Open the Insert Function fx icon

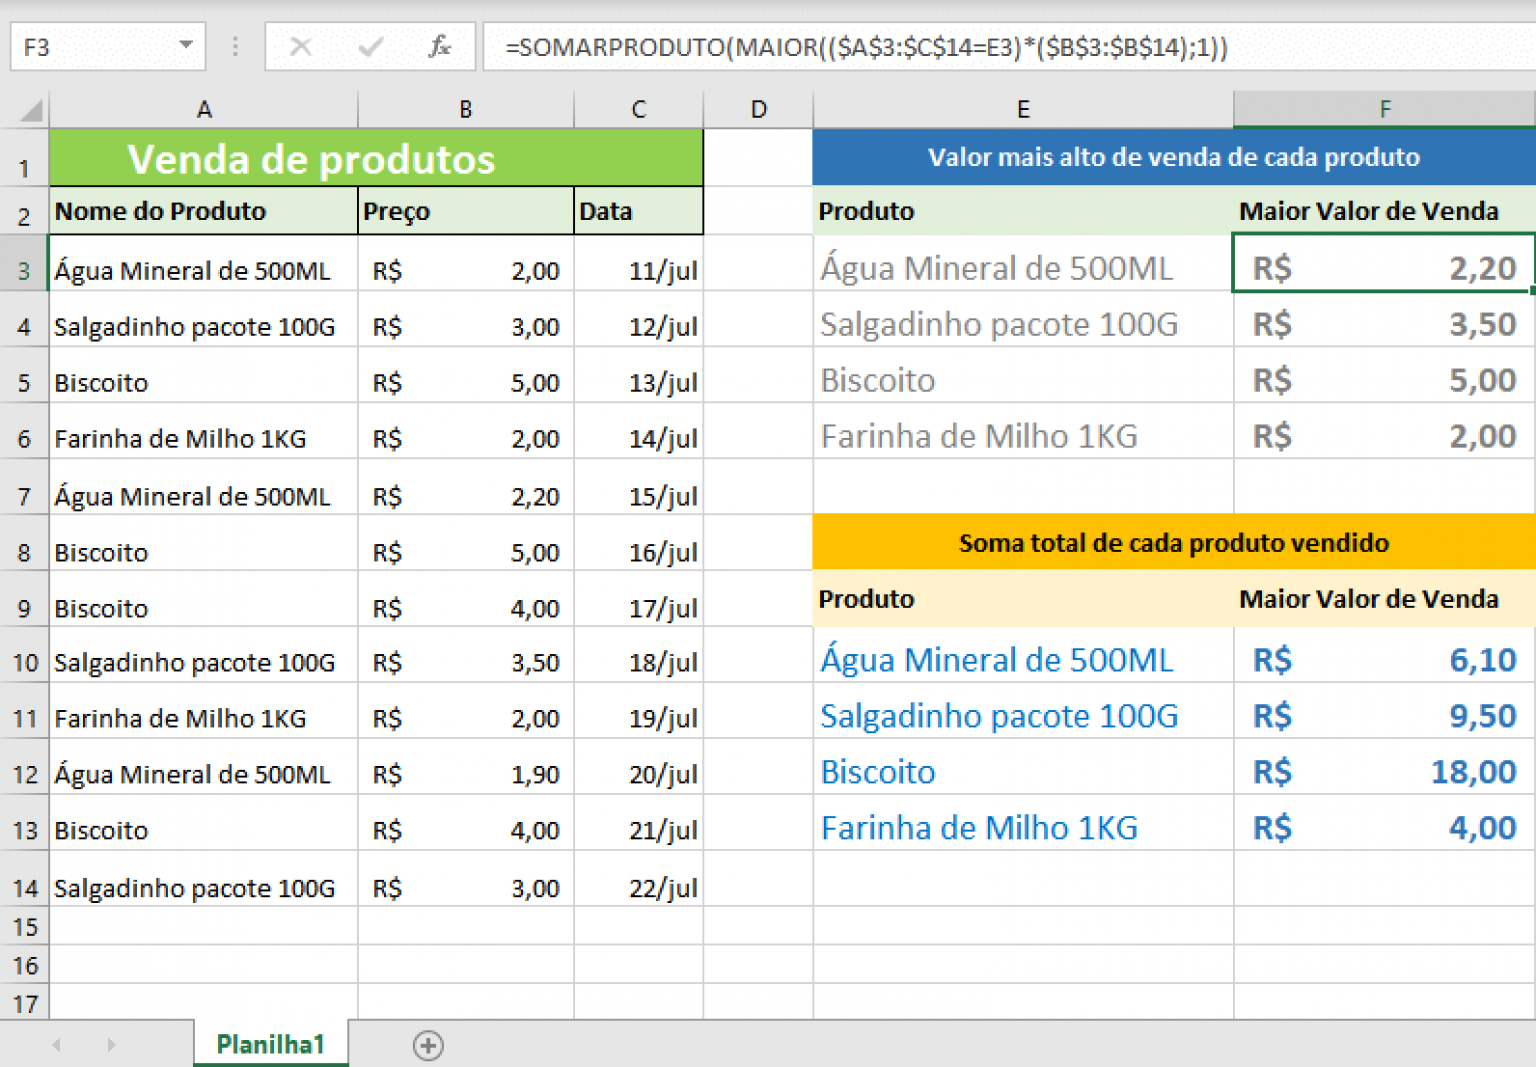click(x=439, y=46)
